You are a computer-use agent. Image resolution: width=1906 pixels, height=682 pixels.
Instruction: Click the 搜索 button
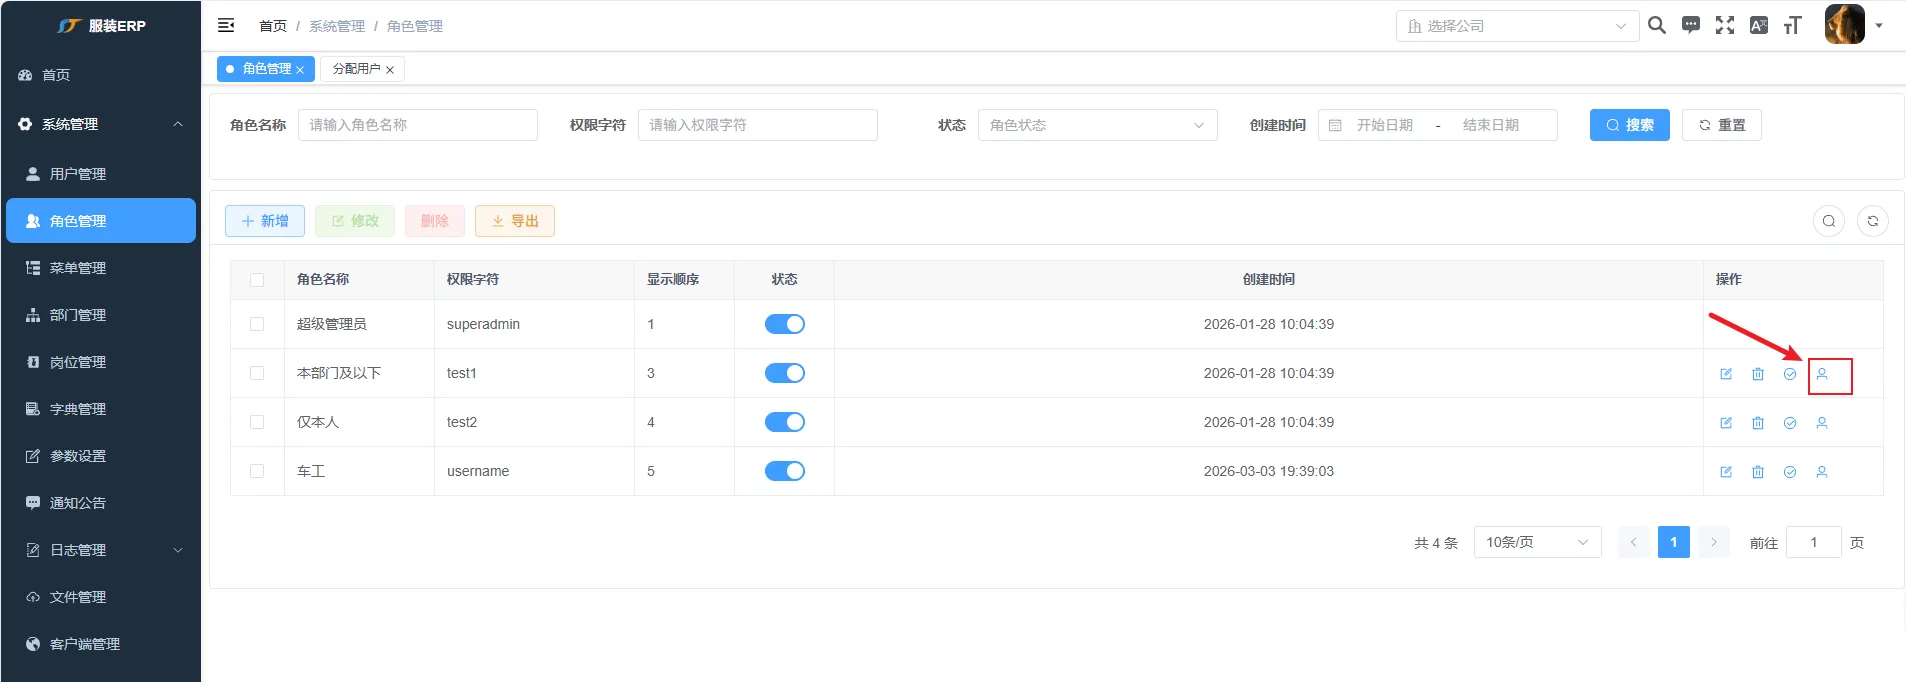pyautogui.click(x=1629, y=125)
